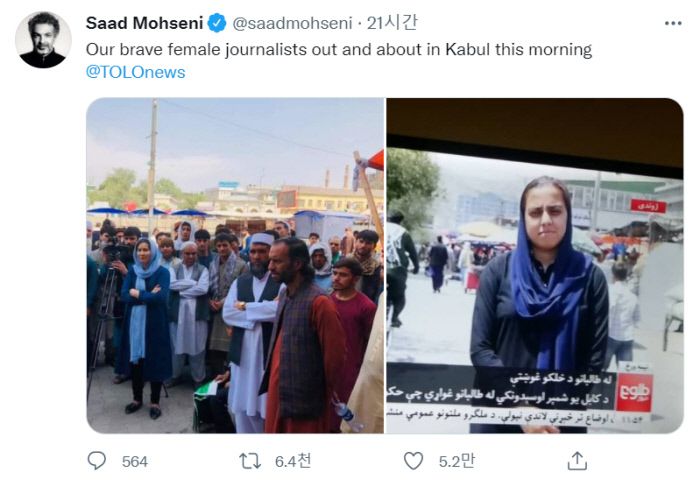The height and width of the screenshot is (486, 700).
Task: Click the 564 reply count
Action: coord(134,461)
